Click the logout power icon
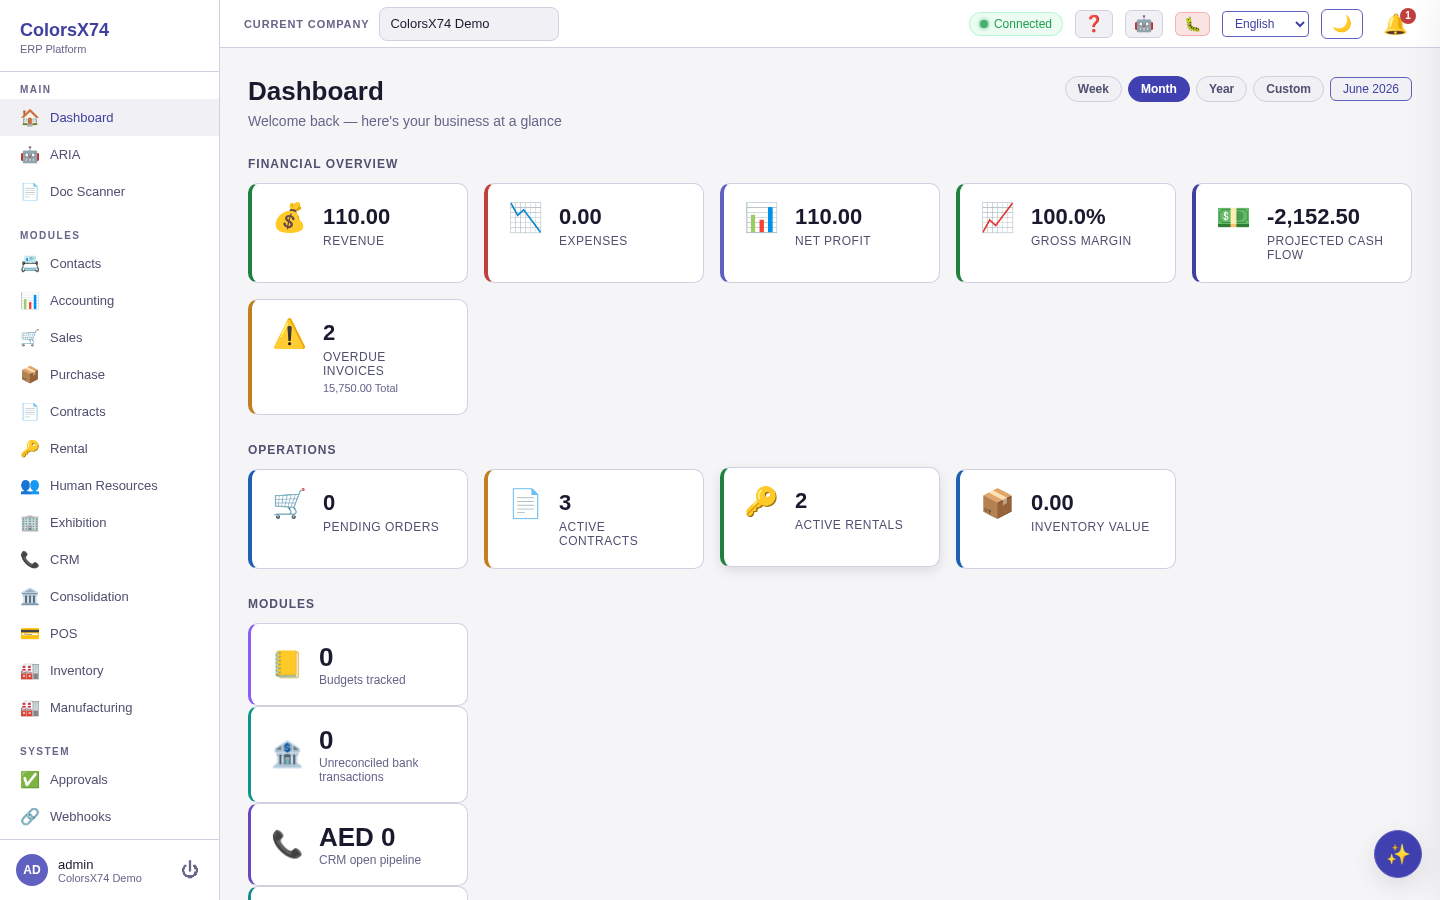1440x900 pixels. [x=190, y=870]
